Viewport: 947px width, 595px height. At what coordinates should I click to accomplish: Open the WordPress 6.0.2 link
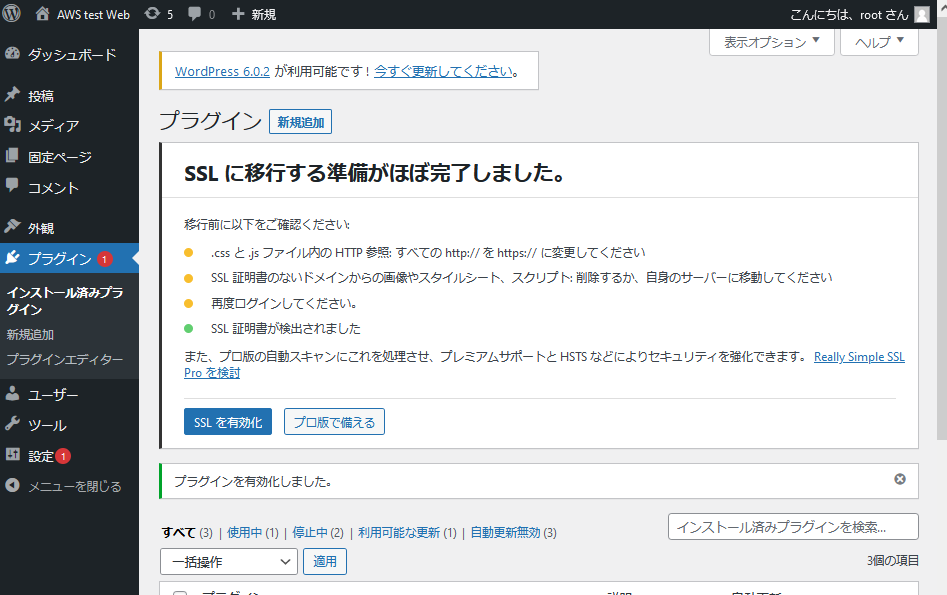[222, 71]
